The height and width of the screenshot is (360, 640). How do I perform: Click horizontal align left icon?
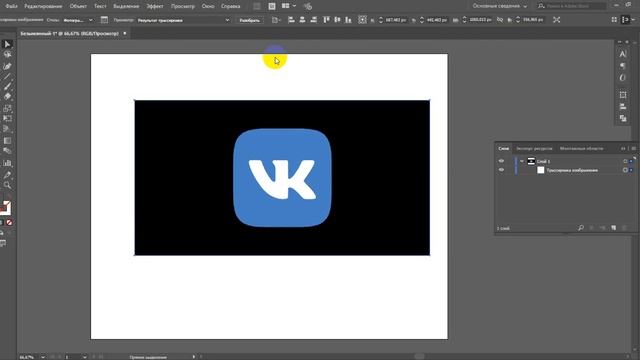click(291, 20)
